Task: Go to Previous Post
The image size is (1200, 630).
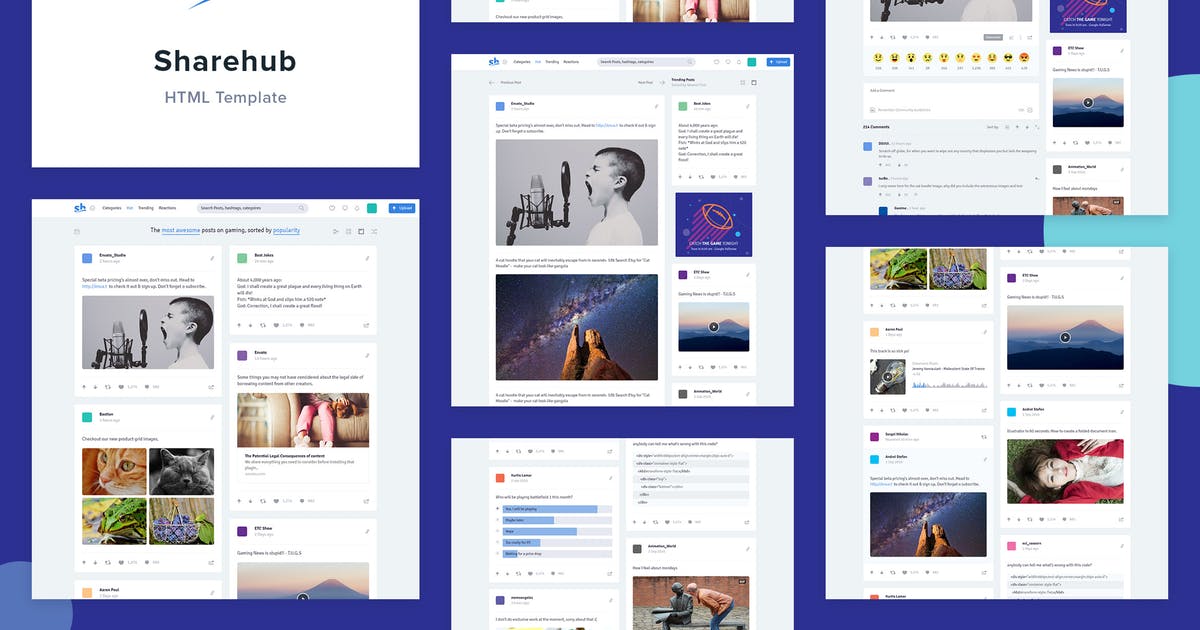Action: point(507,82)
